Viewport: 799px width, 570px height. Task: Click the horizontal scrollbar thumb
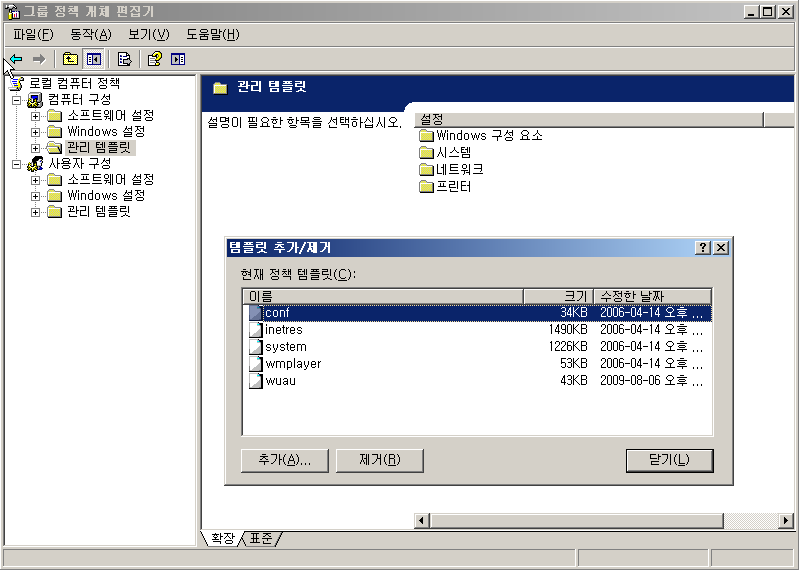pos(577,521)
